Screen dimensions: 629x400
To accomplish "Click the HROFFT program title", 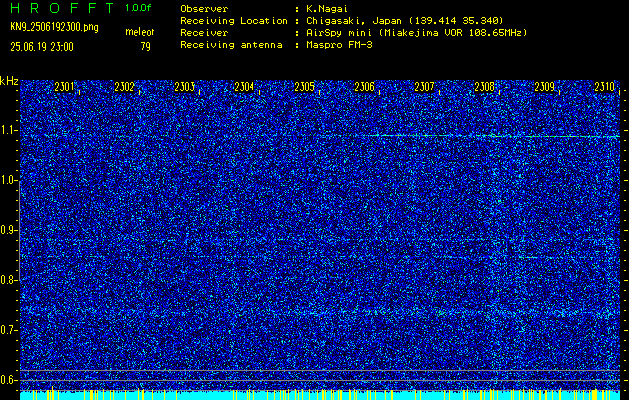I will pyautogui.click(x=62, y=8).
